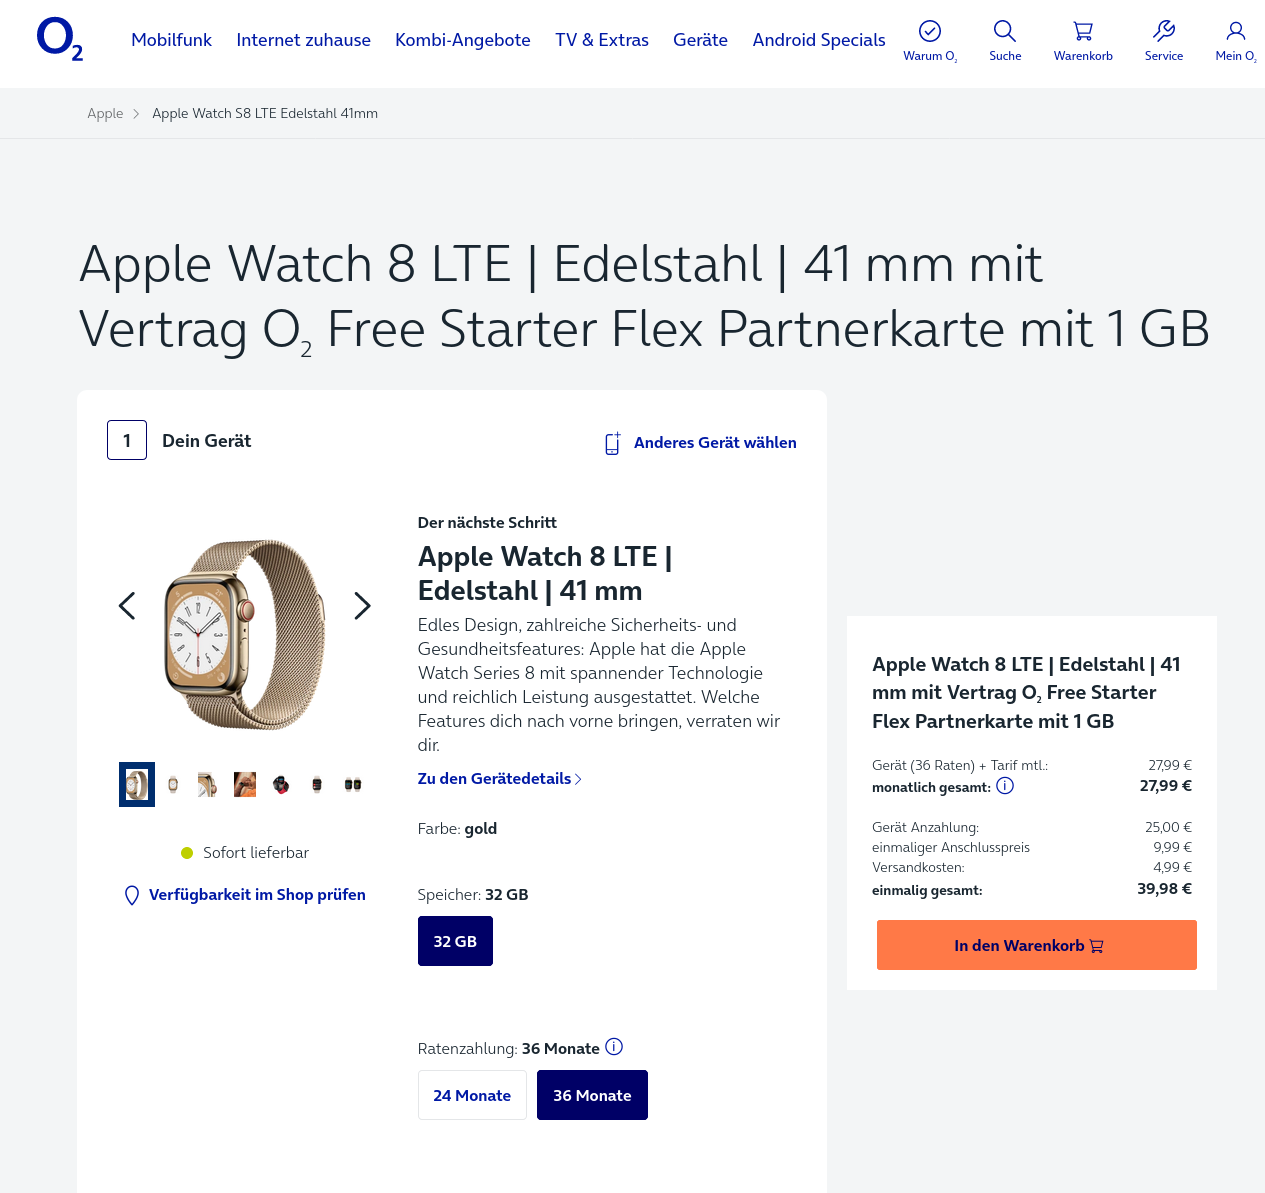Select the 24 Monate installment option
This screenshot has height=1193, width=1265.
click(x=472, y=1095)
